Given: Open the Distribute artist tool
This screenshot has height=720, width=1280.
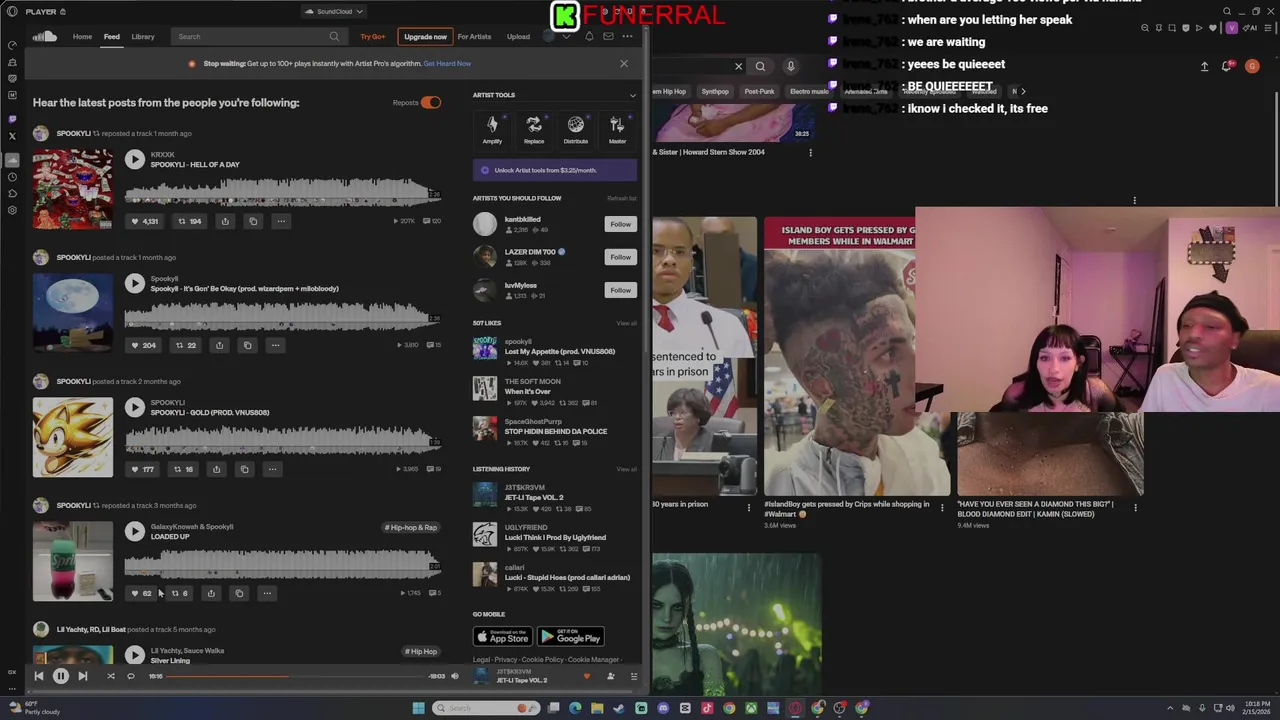Looking at the screenshot, I should point(576,129).
